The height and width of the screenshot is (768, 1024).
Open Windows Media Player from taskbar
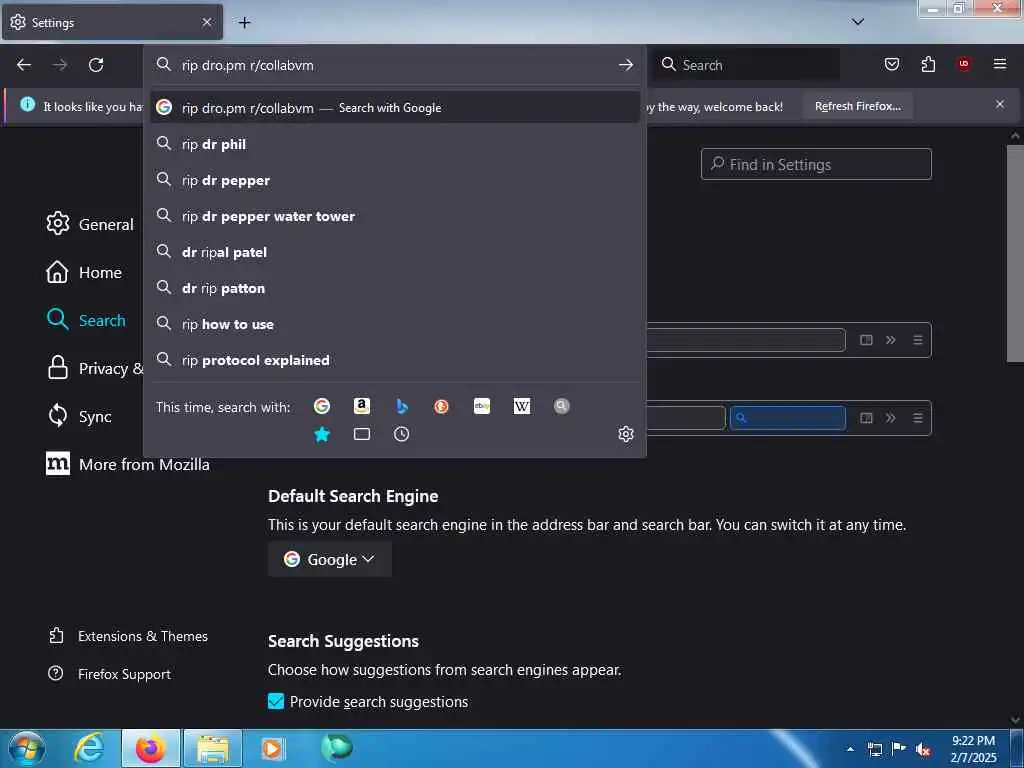(272, 748)
